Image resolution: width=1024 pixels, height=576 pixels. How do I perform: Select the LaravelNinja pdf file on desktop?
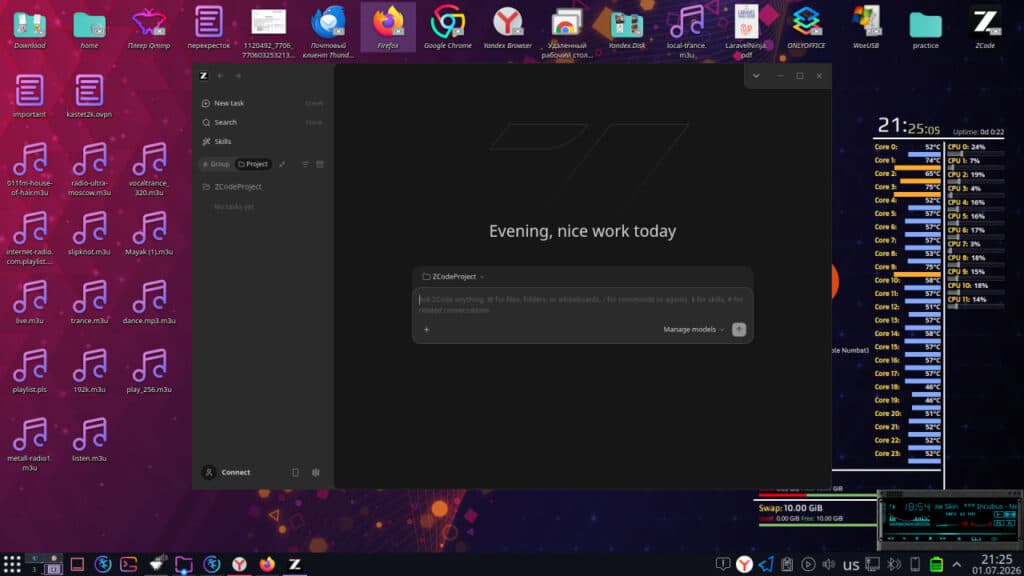click(746, 31)
